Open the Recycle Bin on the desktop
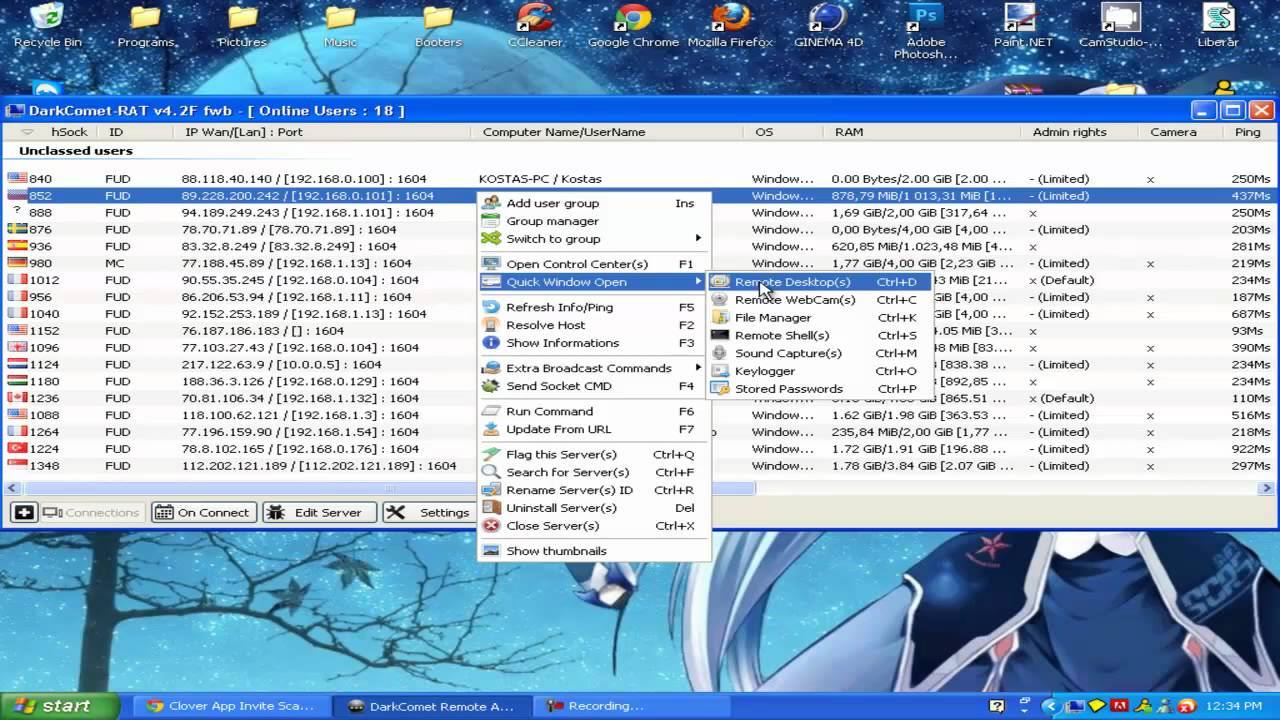 coord(47,27)
